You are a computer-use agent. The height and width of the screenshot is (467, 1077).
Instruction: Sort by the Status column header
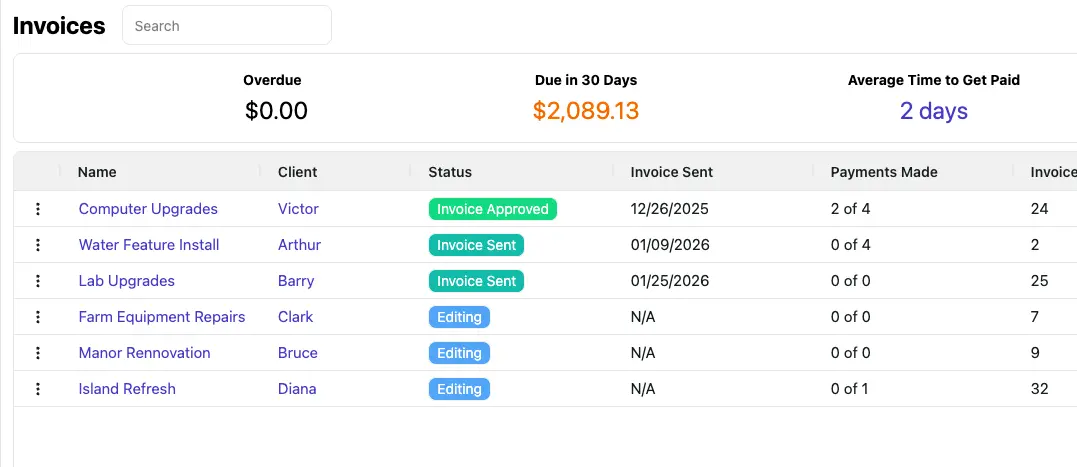click(x=450, y=172)
